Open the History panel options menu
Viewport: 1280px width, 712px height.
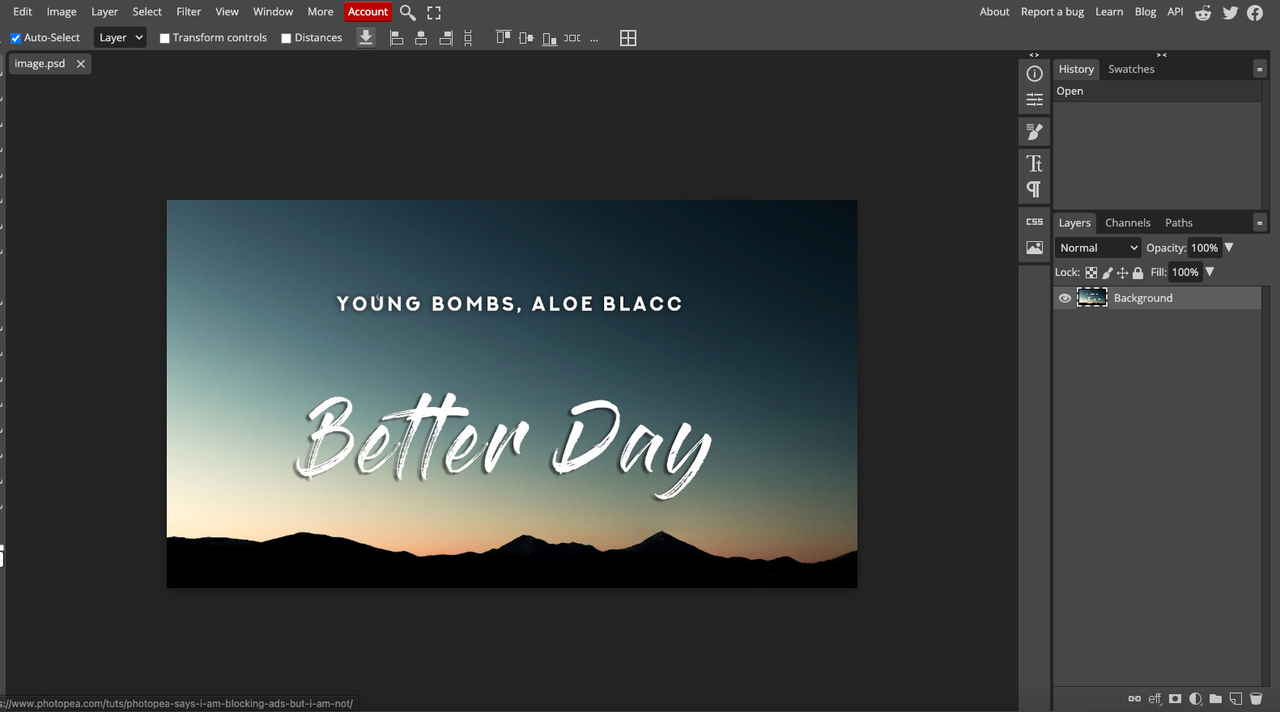pyautogui.click(x=1260, y=69)
